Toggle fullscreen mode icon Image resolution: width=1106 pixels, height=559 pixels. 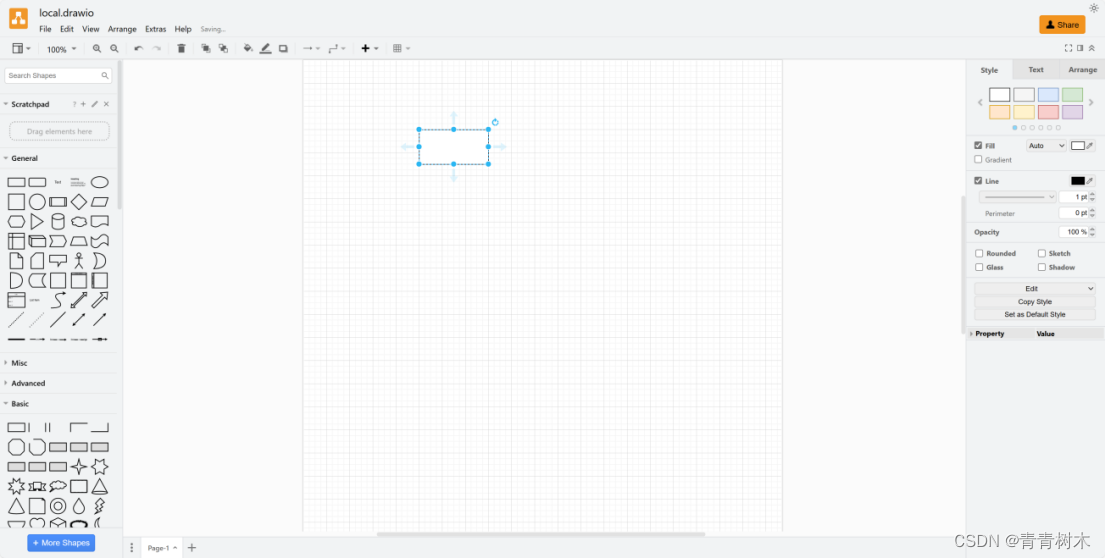[x=1068, y=48]
